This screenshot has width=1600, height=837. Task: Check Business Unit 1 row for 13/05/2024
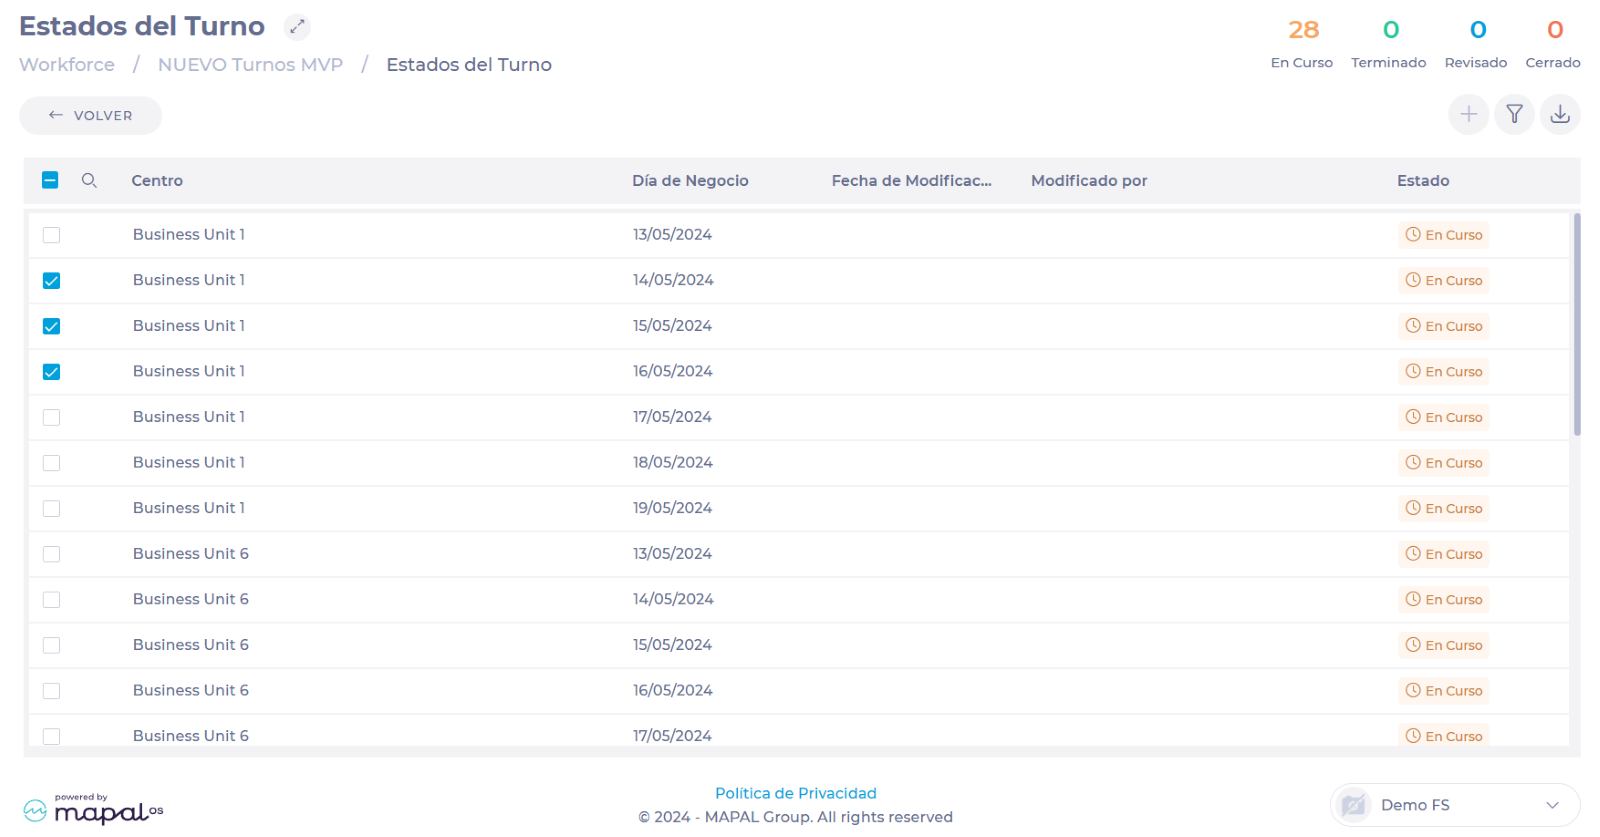click(52, 235)
